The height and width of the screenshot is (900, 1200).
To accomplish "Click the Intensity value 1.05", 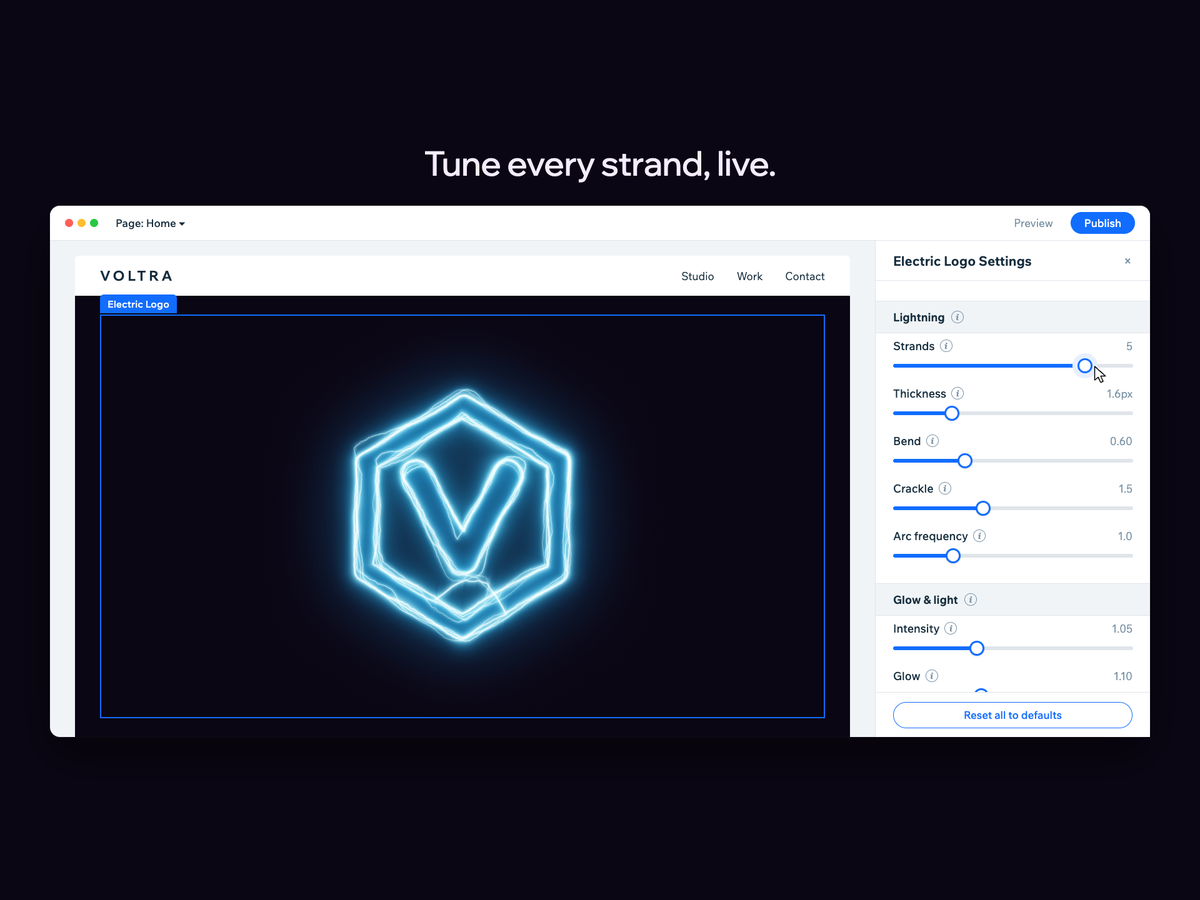I will pyautogui.click(x=1122, y=629).
